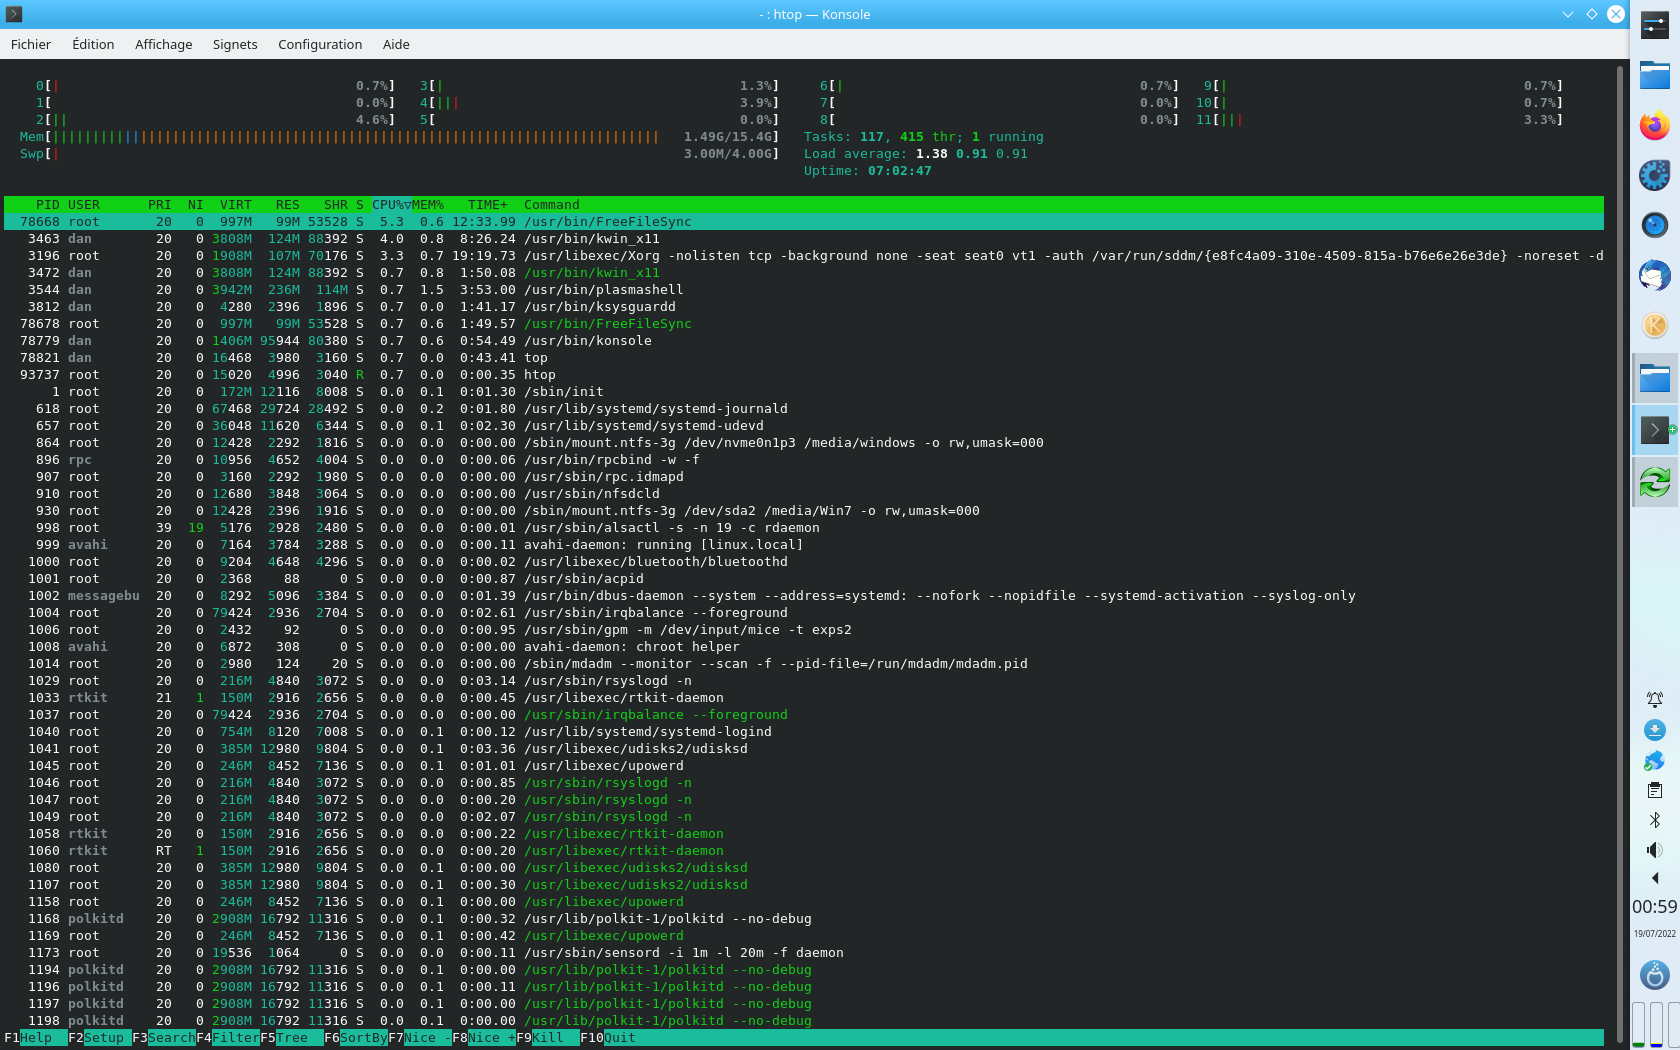Click the Konsole window menu icon in titlebar
This screenshot has width=1680, height=1050.
tap(14, 14)
